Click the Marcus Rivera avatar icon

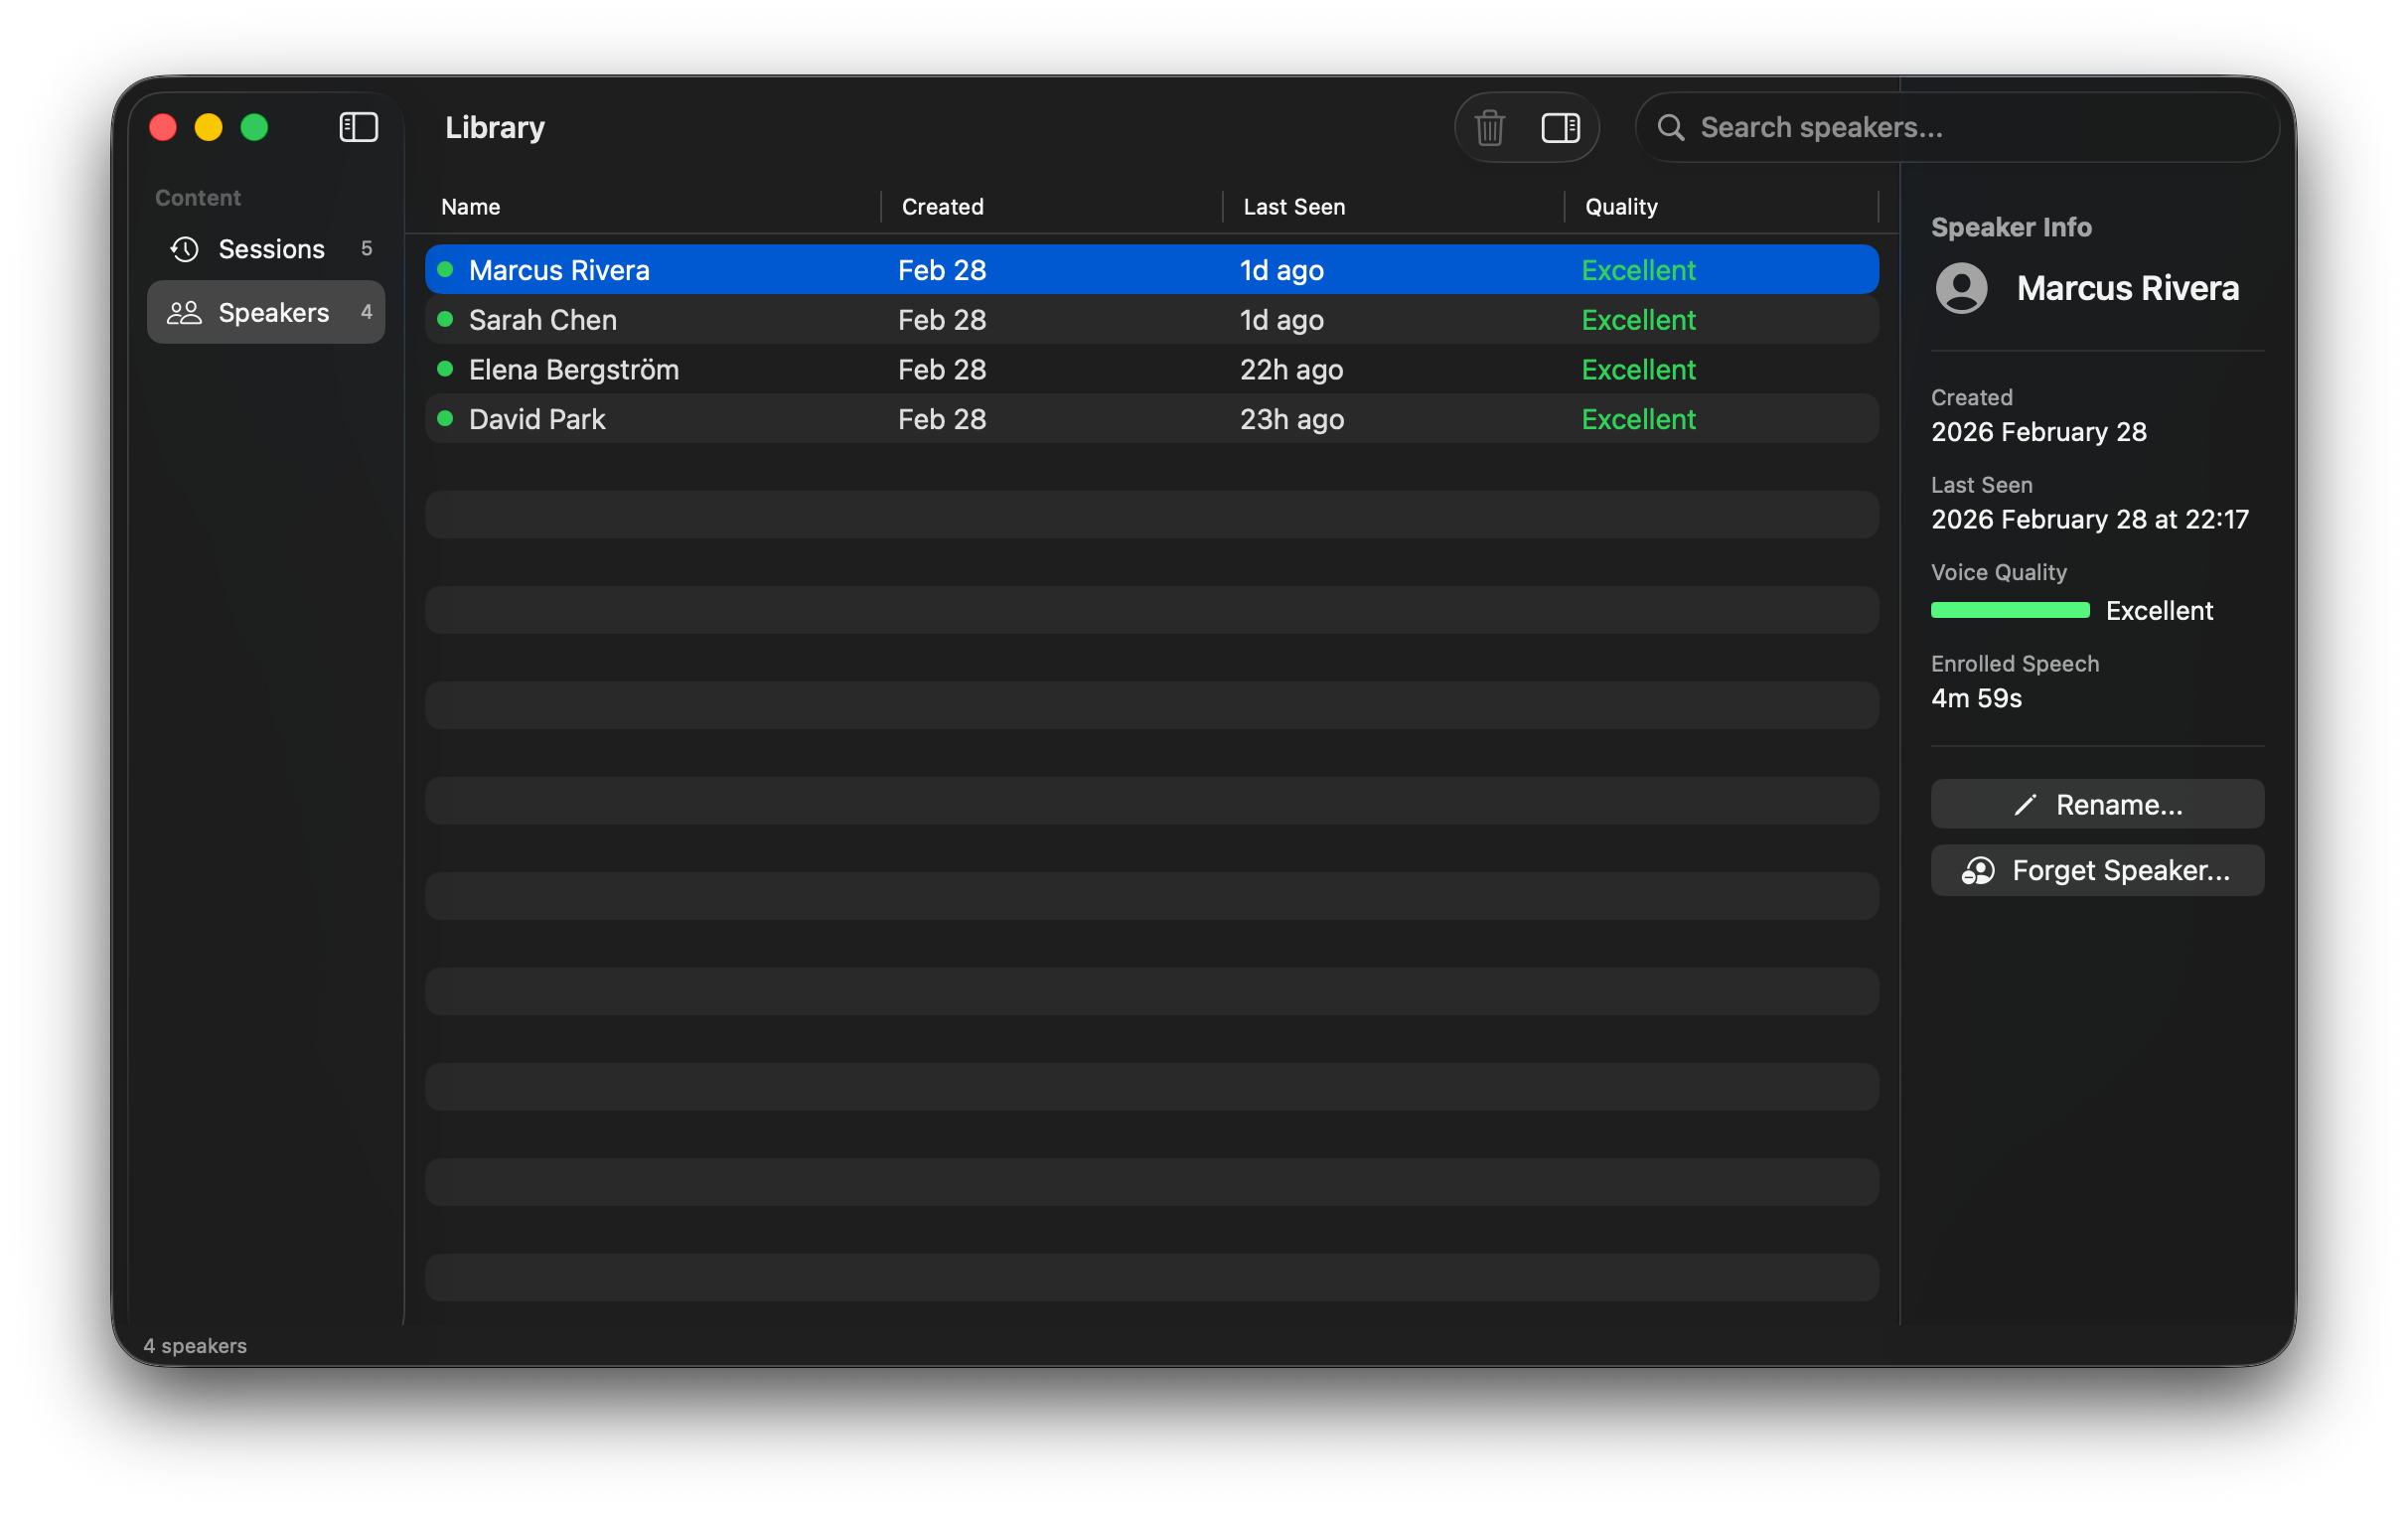(x=1961, y=289)
